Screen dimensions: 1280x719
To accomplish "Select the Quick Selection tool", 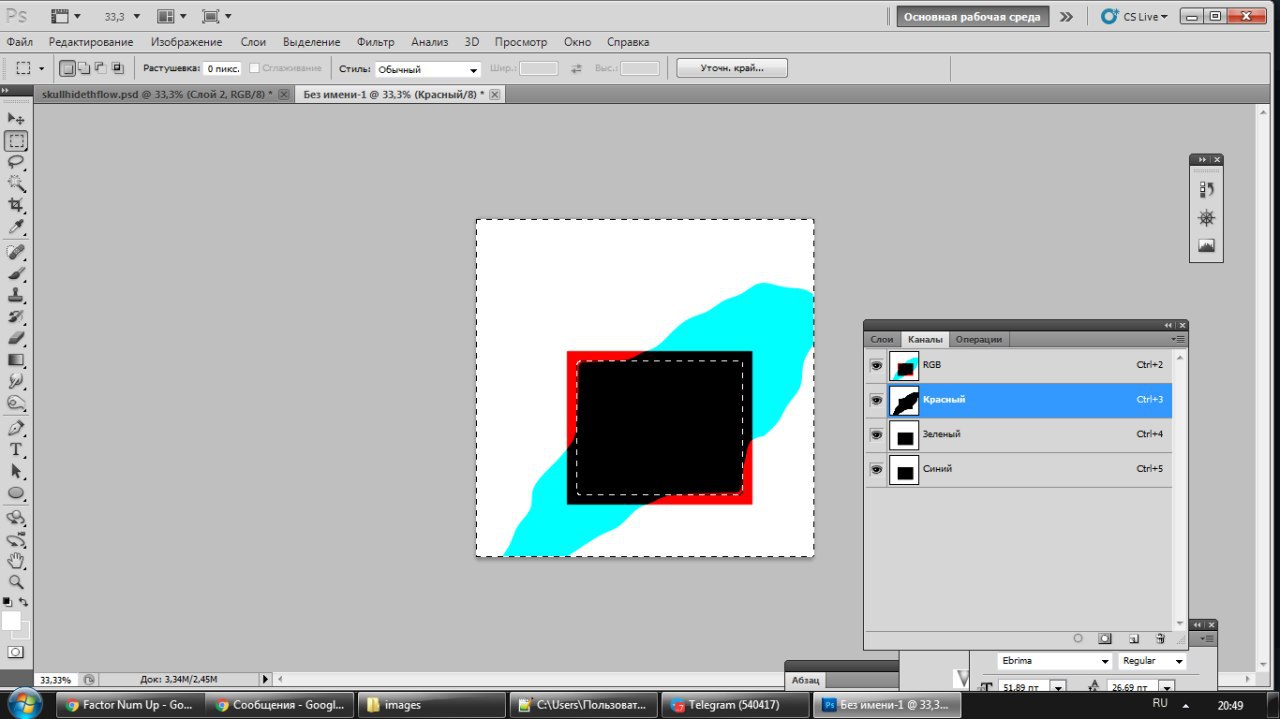I will coord(16,183).
